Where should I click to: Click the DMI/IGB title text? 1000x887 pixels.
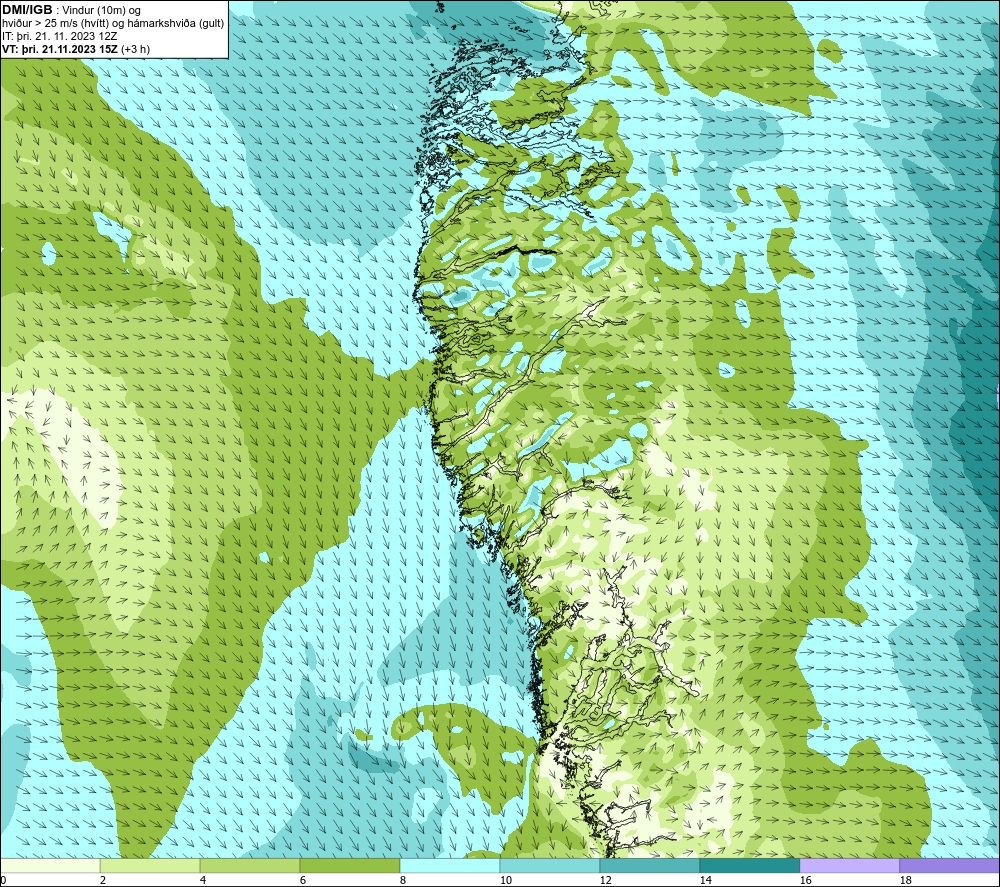click(x=27, y=10)
